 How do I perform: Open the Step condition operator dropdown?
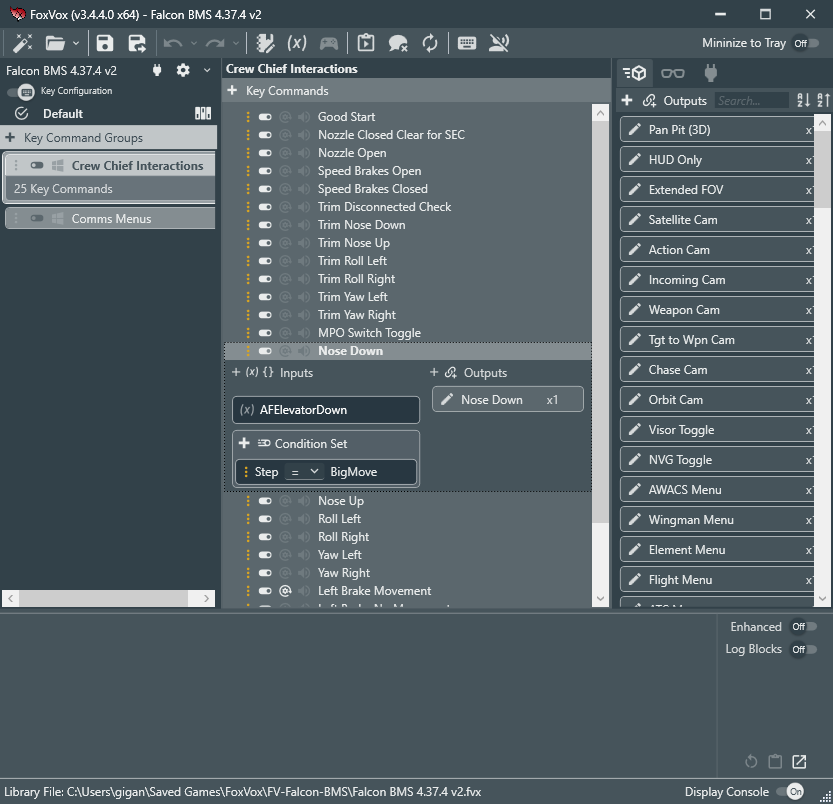click(x=304, y=471)
